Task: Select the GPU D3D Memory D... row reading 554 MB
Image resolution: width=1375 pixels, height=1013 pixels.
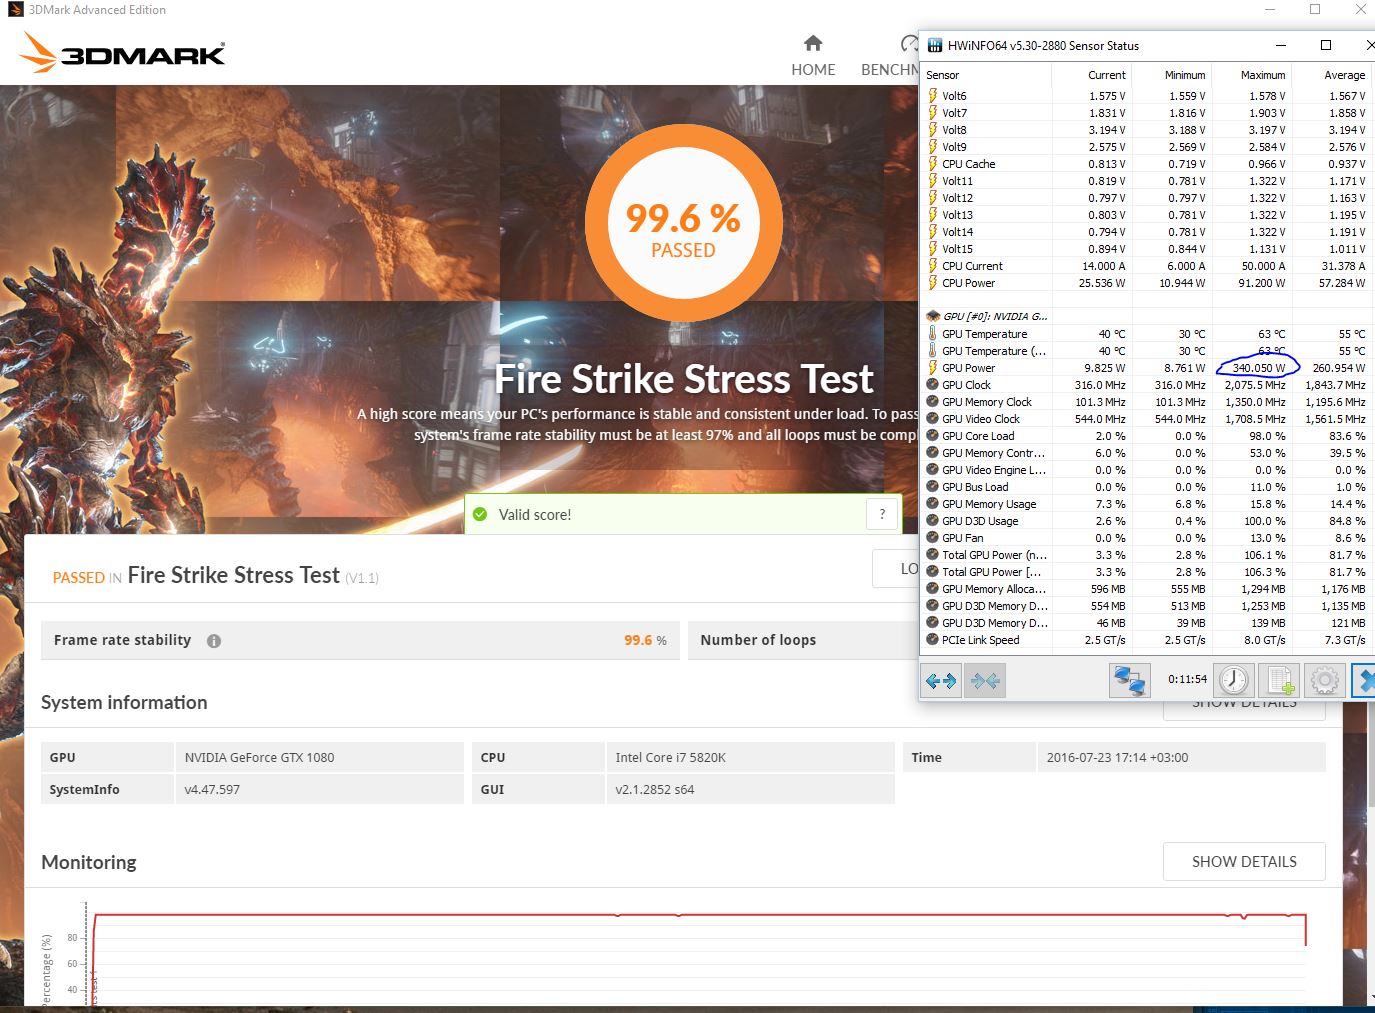Action: pos(995,606)
